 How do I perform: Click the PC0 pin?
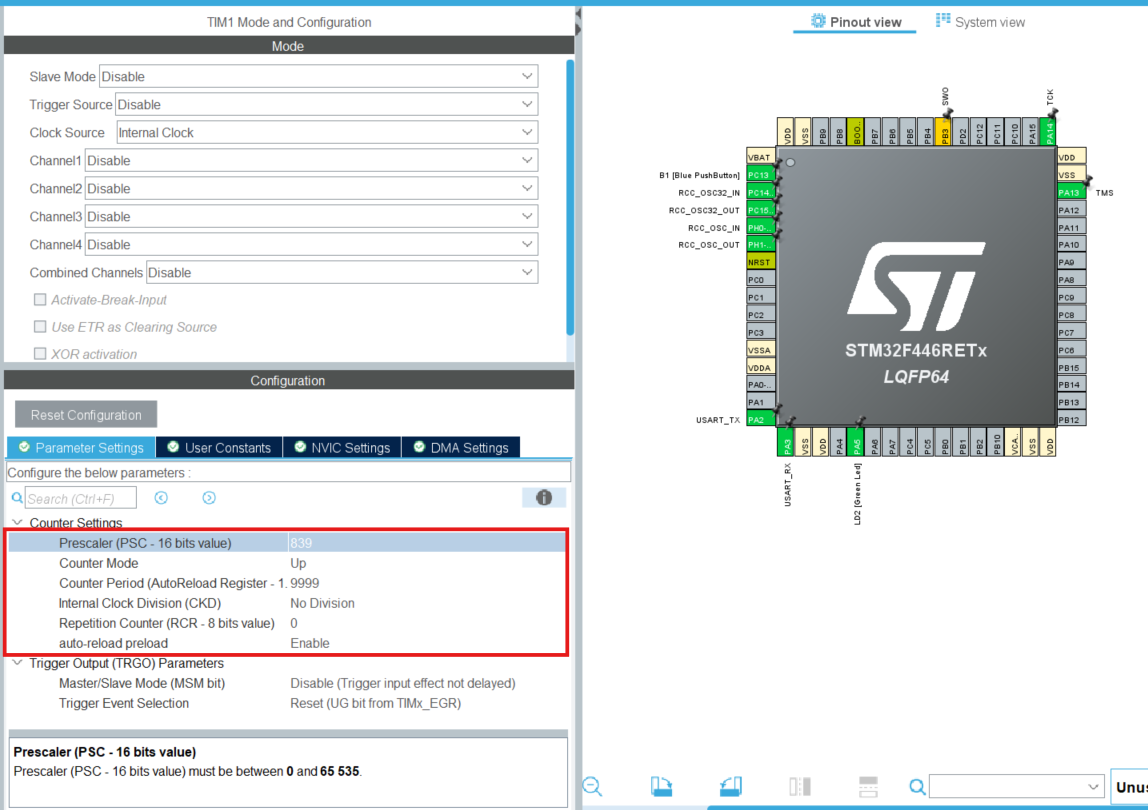pyautogui.click(x=760, y=280)
